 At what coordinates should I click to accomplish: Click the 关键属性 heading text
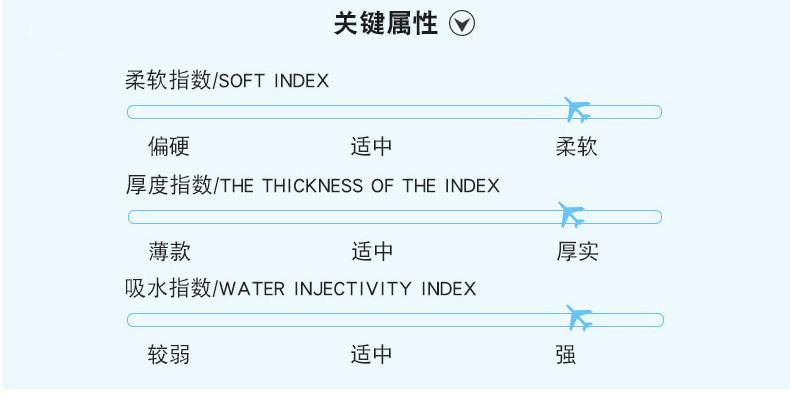pos(385,25)
